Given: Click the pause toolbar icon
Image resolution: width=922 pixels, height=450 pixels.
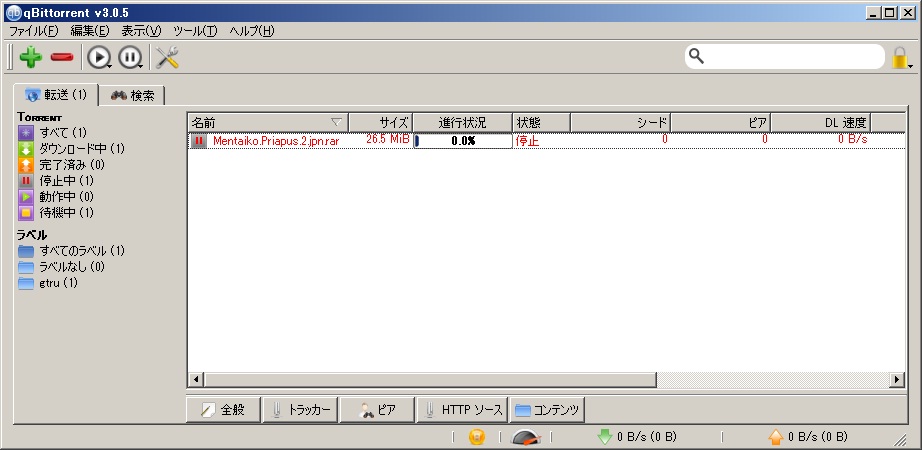Looking at the screenshot, I should tap(130, 57).
